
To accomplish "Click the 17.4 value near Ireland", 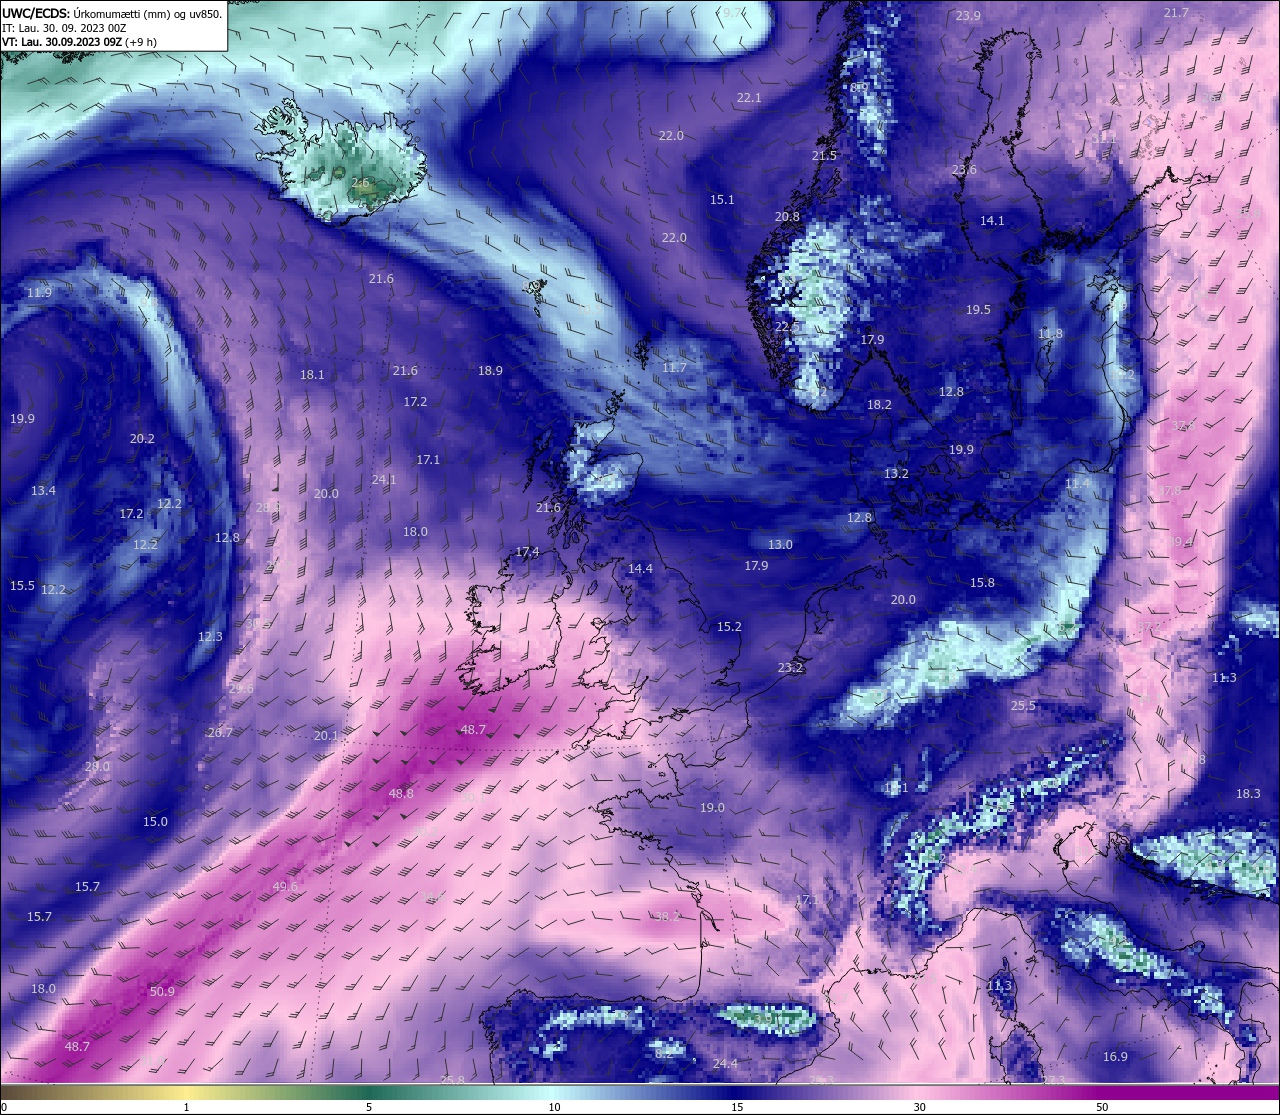I will [x=527, y=552].
